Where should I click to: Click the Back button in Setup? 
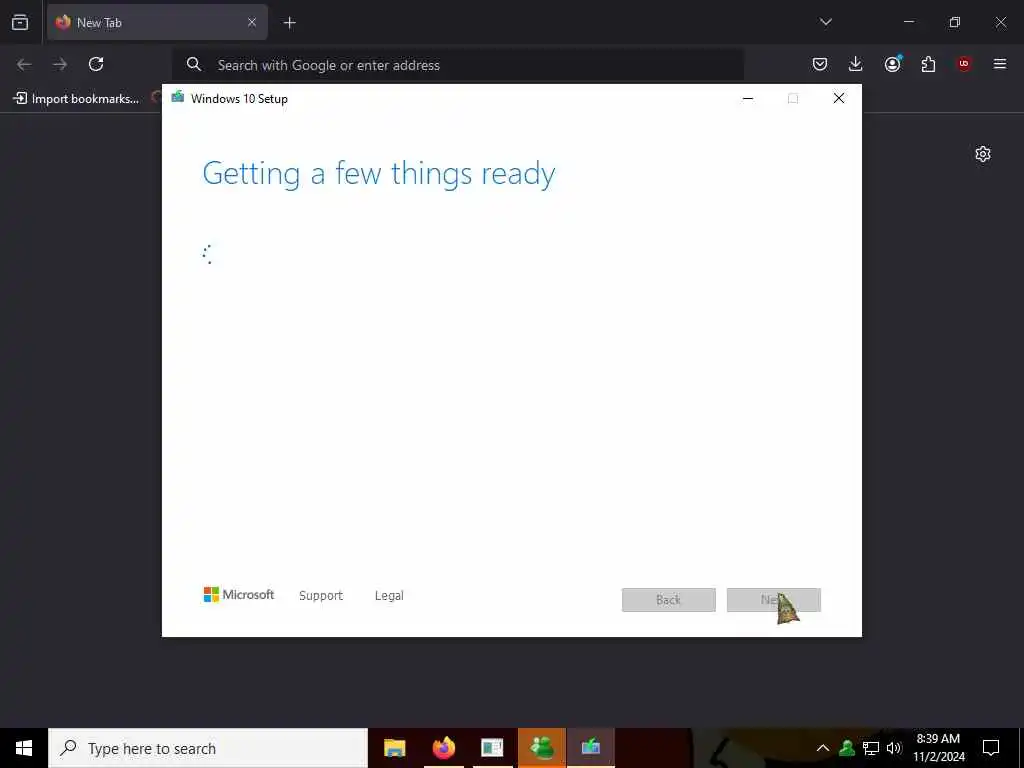point(669,600)
